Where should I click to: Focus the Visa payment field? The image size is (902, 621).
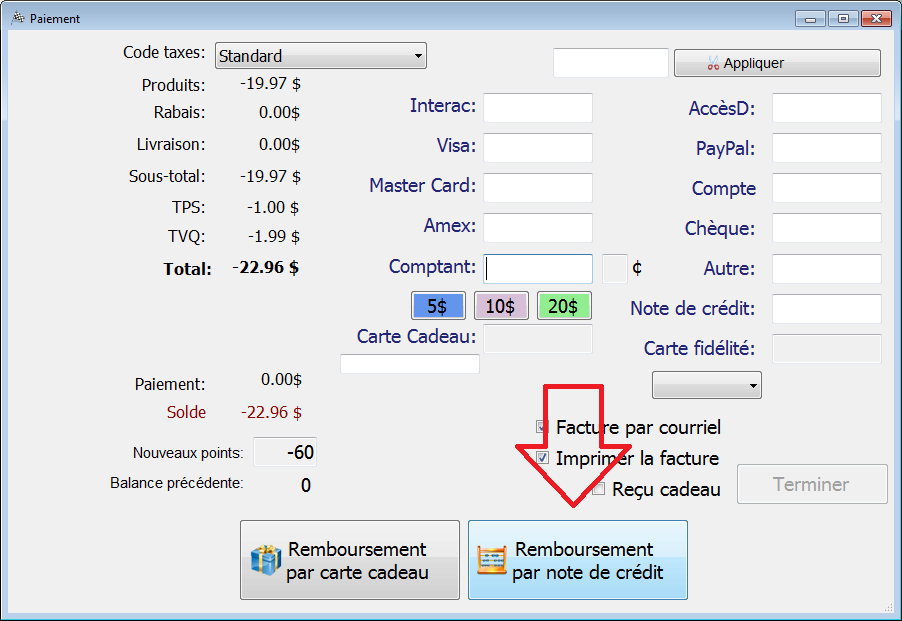(538, 147)
